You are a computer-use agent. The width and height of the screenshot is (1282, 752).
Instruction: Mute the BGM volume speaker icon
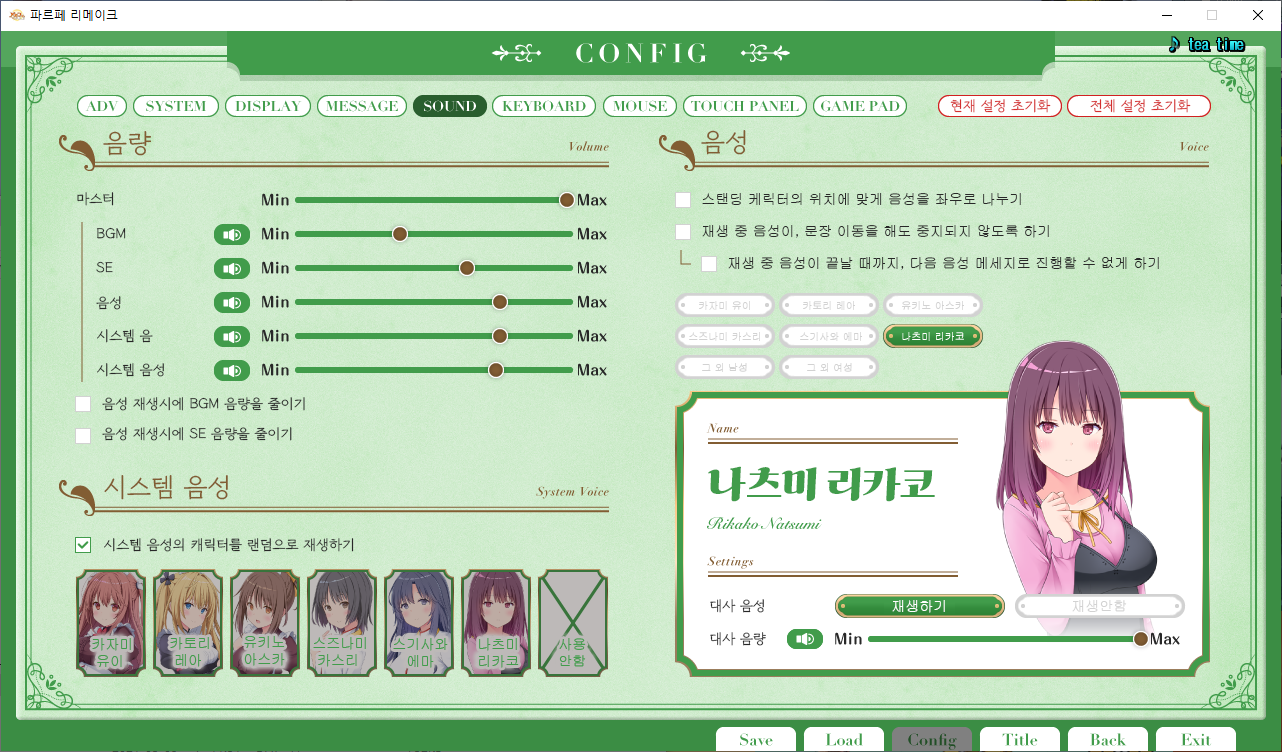click(x=232, y=234)
